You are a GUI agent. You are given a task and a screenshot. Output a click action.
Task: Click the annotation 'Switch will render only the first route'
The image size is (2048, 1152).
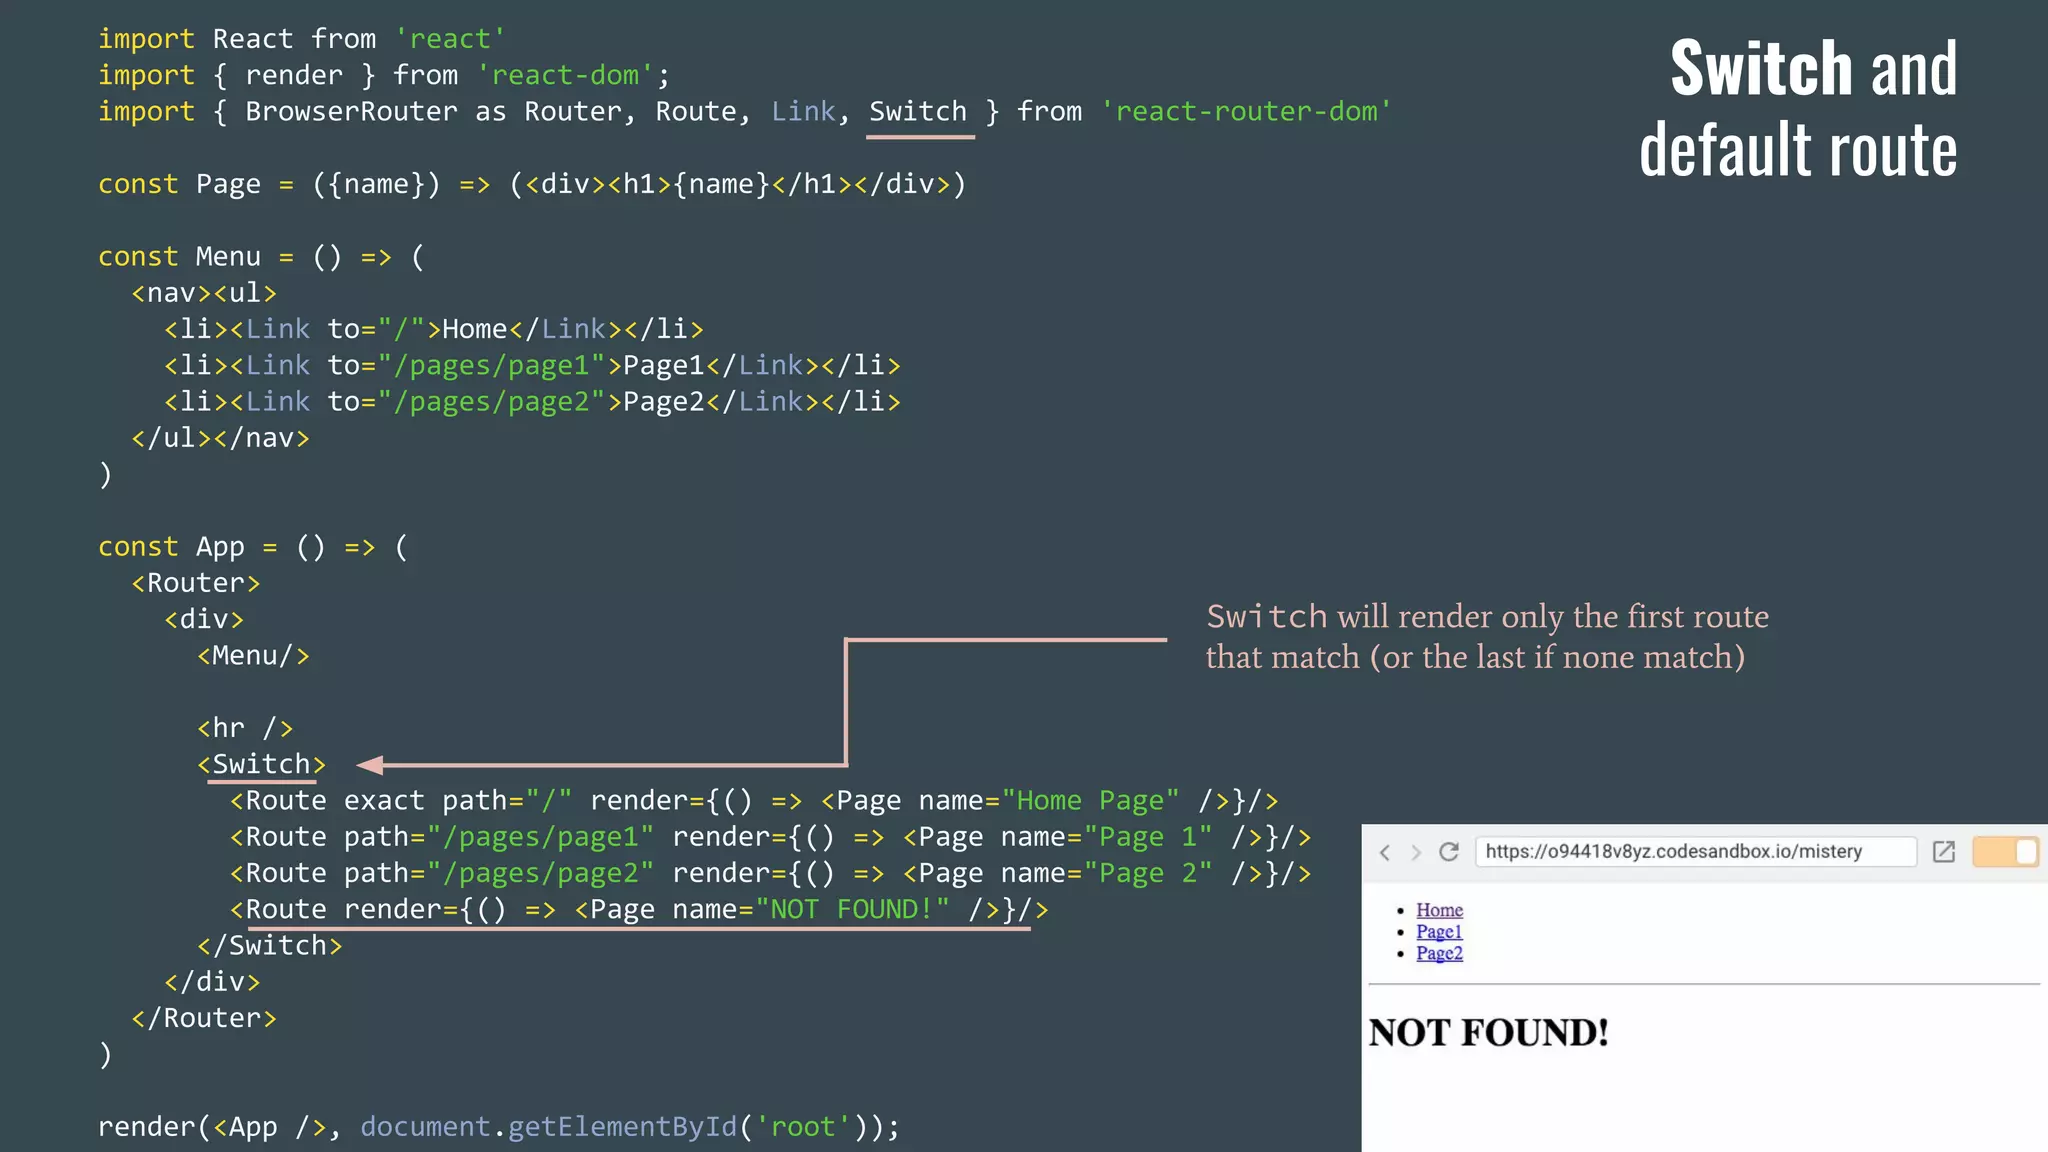click(x=1487, y=616)
